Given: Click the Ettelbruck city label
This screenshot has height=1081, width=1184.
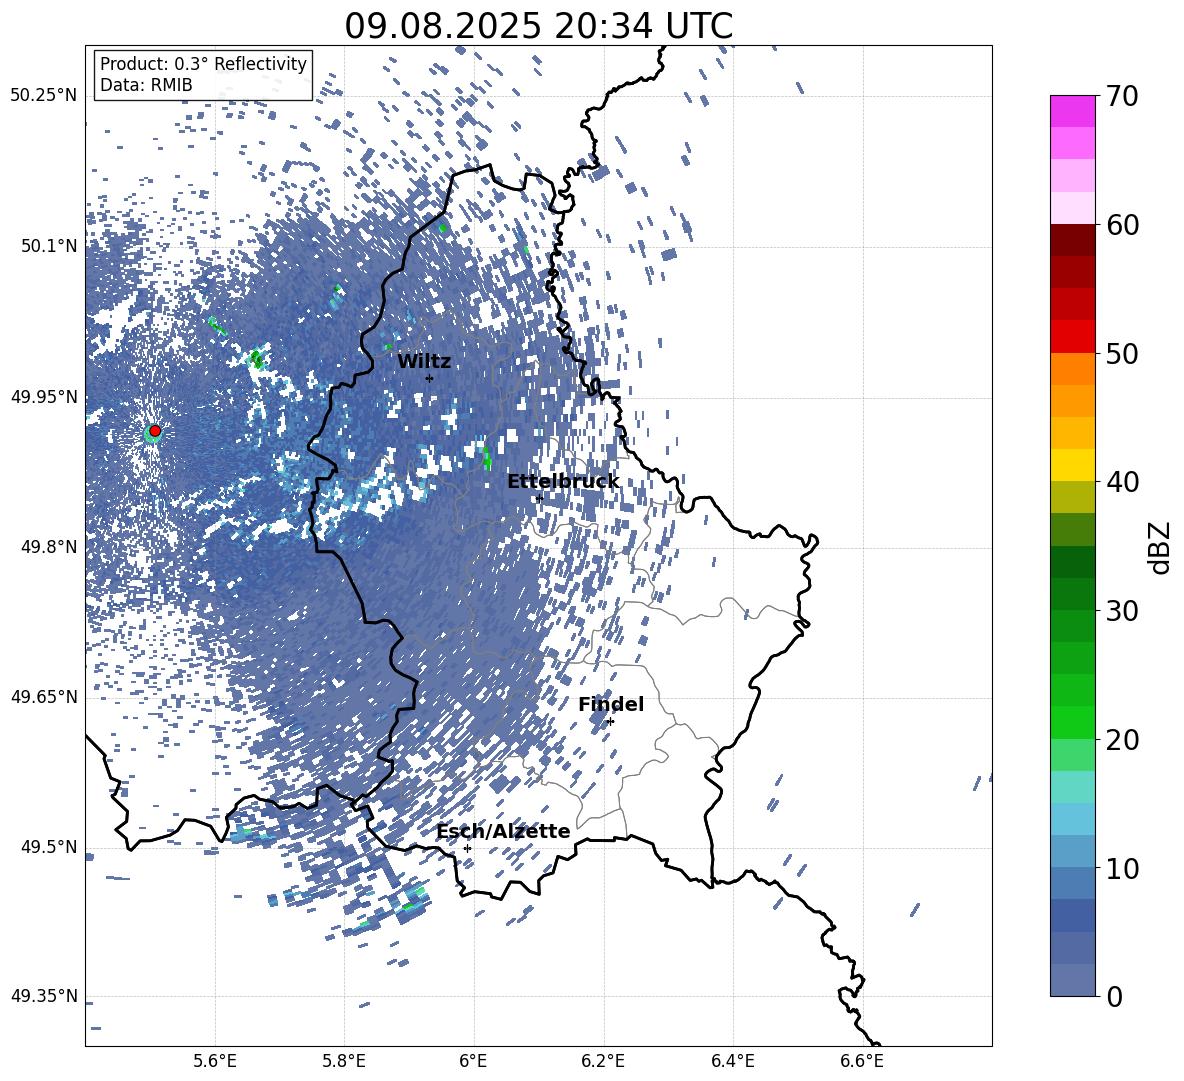Looking at the screenshot, I should 563,482.
